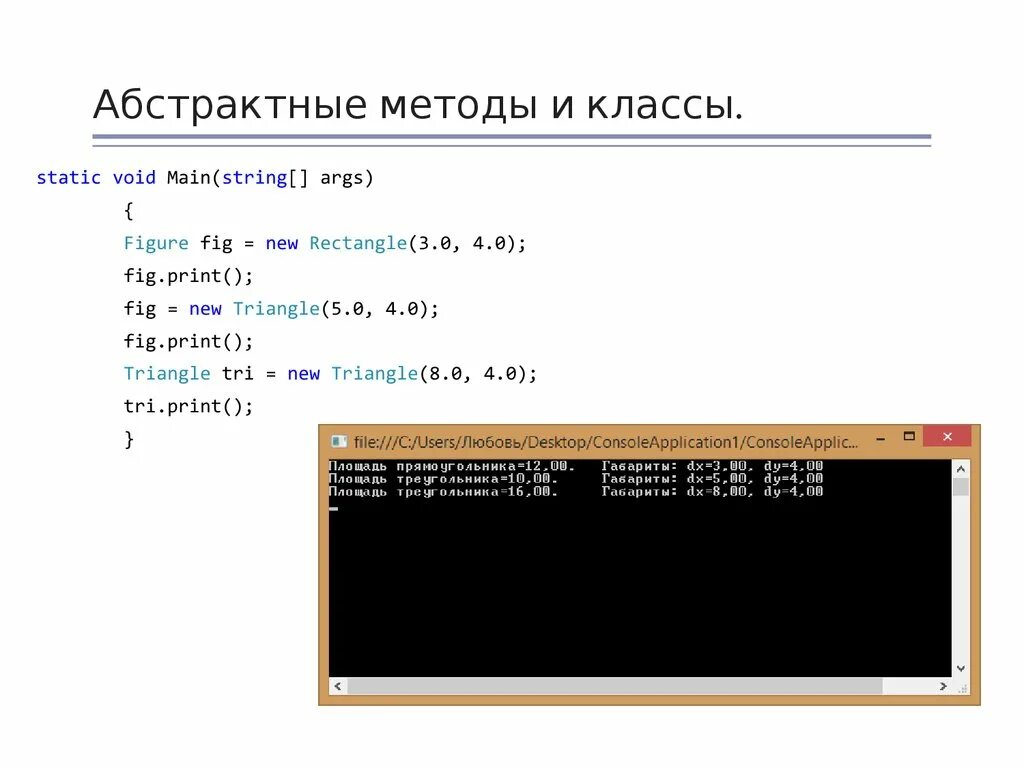Viewport: 1024px width, 768px height.
Task: Click the console vertical scrollbar thumb
Action: click(x=961, y=487)
